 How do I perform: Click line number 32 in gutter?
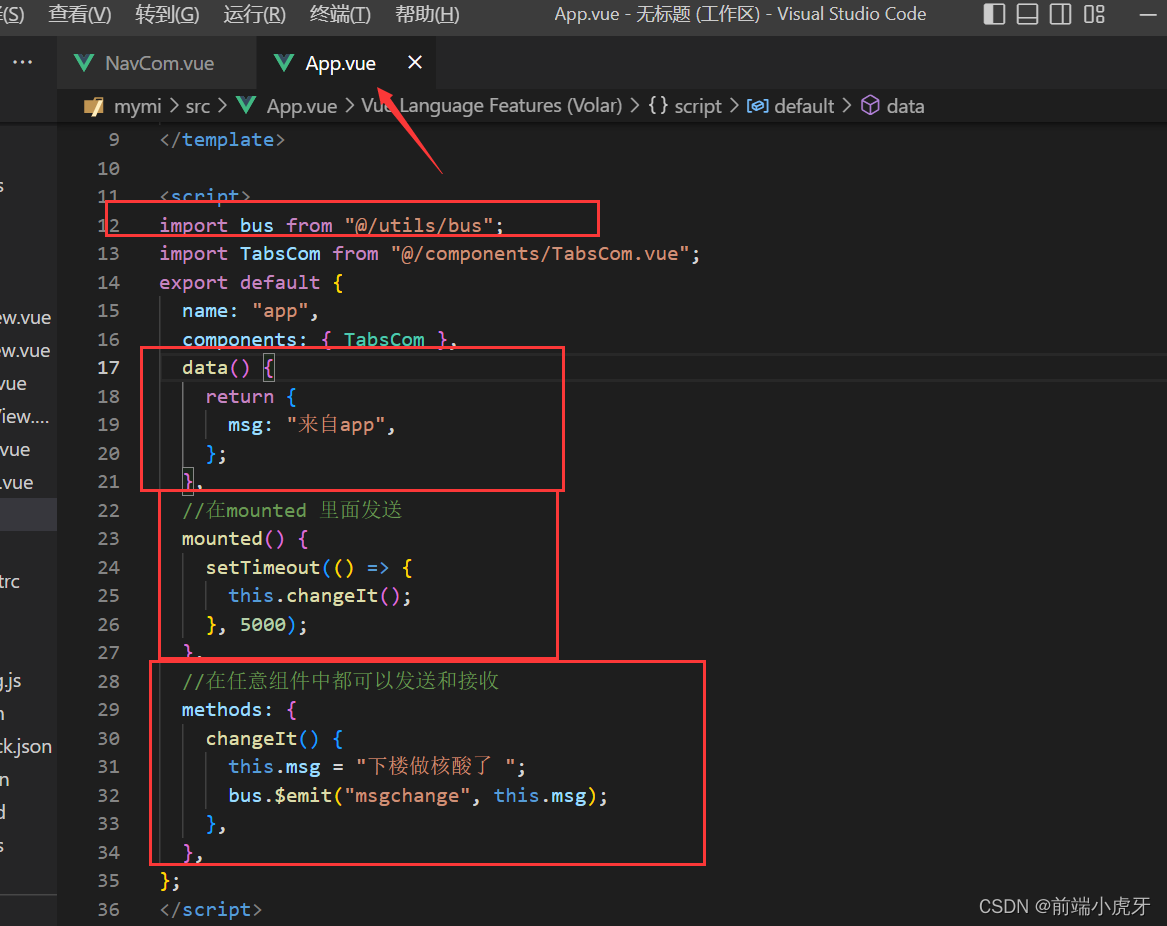tap(109, 796)
